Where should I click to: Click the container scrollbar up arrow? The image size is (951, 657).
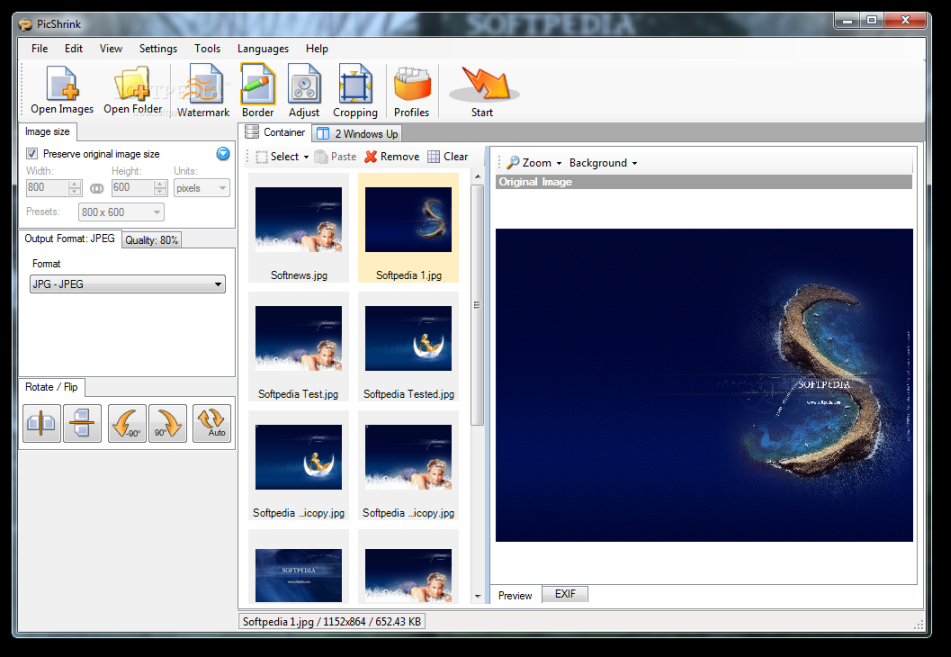coord(477,177)
